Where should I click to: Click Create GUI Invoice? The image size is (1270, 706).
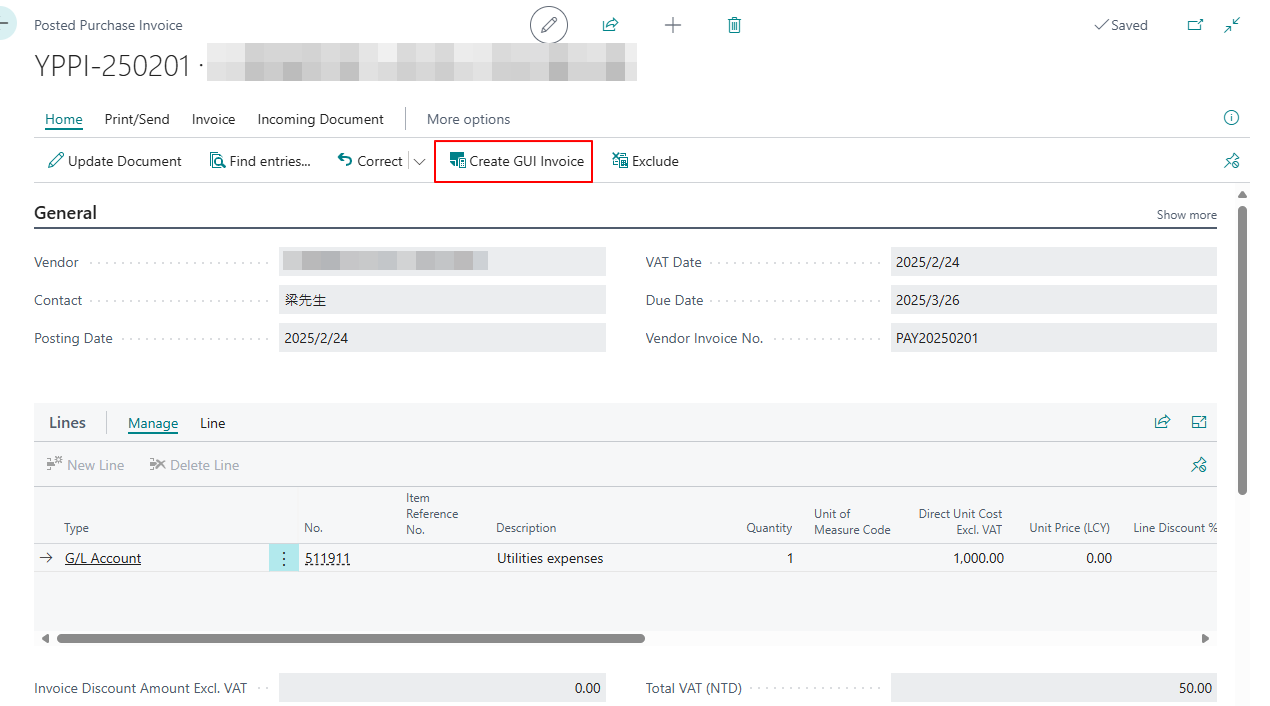point(514,161)
